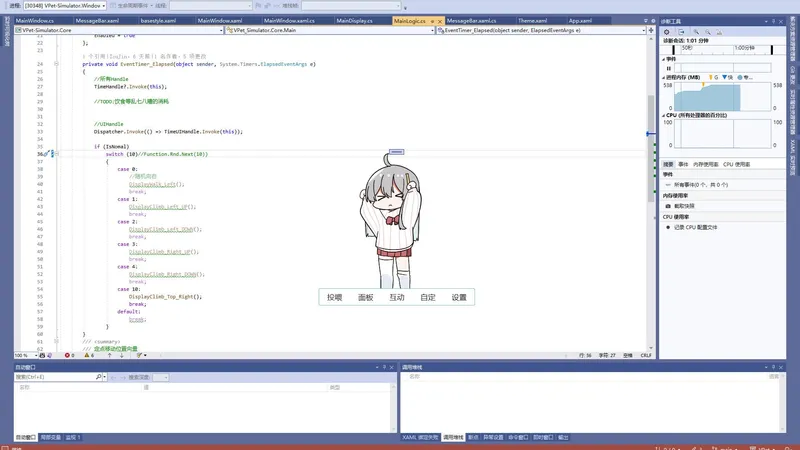Open MainWindow.xaml.cs tab
The width and height of the screenshot is (800, 450).
click(289, 21)
